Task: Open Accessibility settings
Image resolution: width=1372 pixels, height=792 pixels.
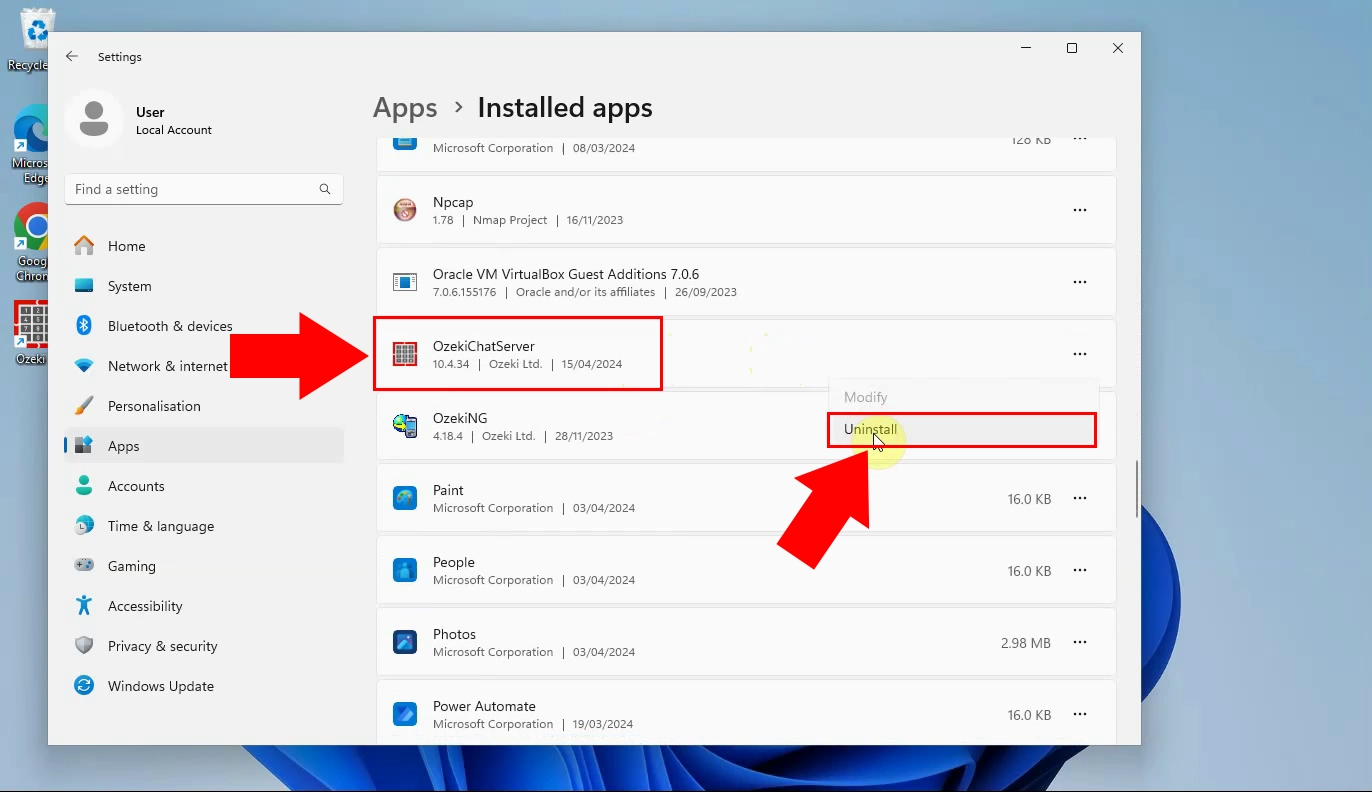Action: click(204, 606)
